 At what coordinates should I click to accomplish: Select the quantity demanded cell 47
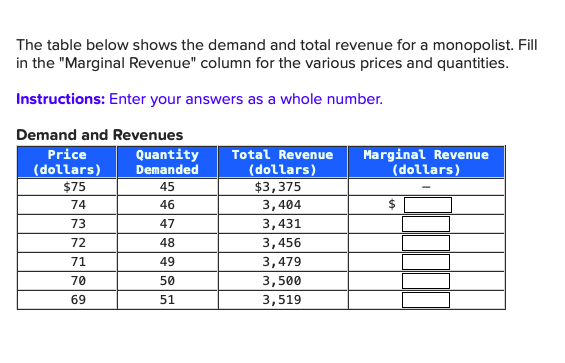tap(167, 224)
